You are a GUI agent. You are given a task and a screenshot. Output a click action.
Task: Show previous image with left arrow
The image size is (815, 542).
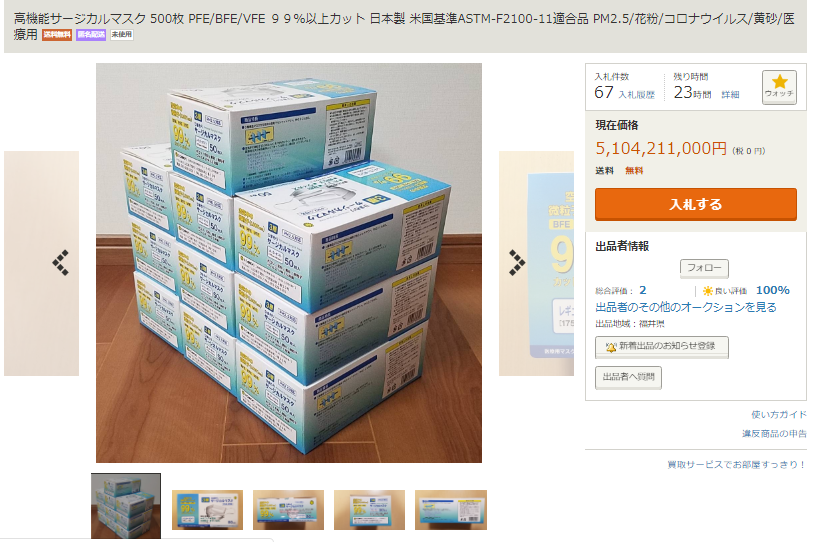[61, 262]
